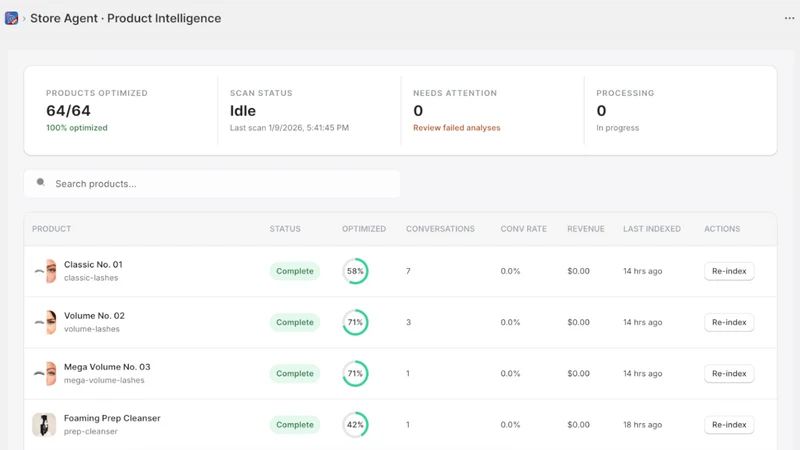Focus the Search products field
The height and width of the screenshot is (450, 800).
pyautogui.click(x=212, y=184)
